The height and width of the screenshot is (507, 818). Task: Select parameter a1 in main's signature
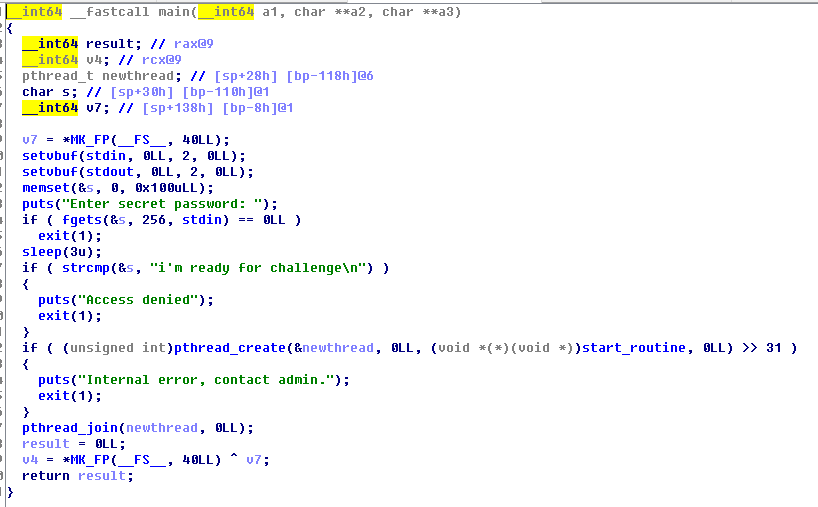270,11
